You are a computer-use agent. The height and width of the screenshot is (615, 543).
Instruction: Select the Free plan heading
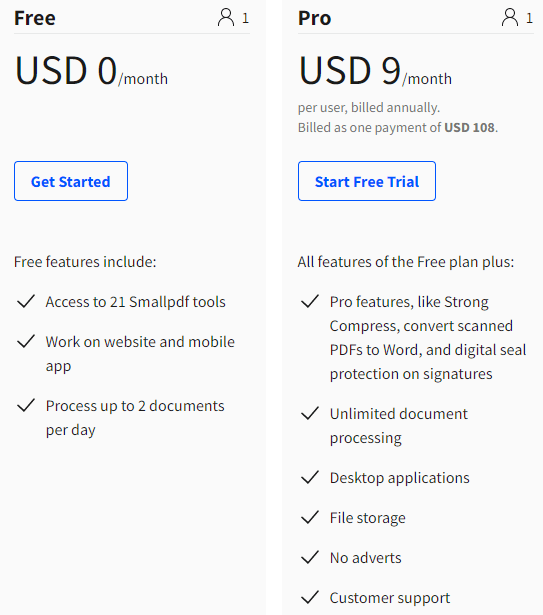pyautogui.click(x=35, y=18)
